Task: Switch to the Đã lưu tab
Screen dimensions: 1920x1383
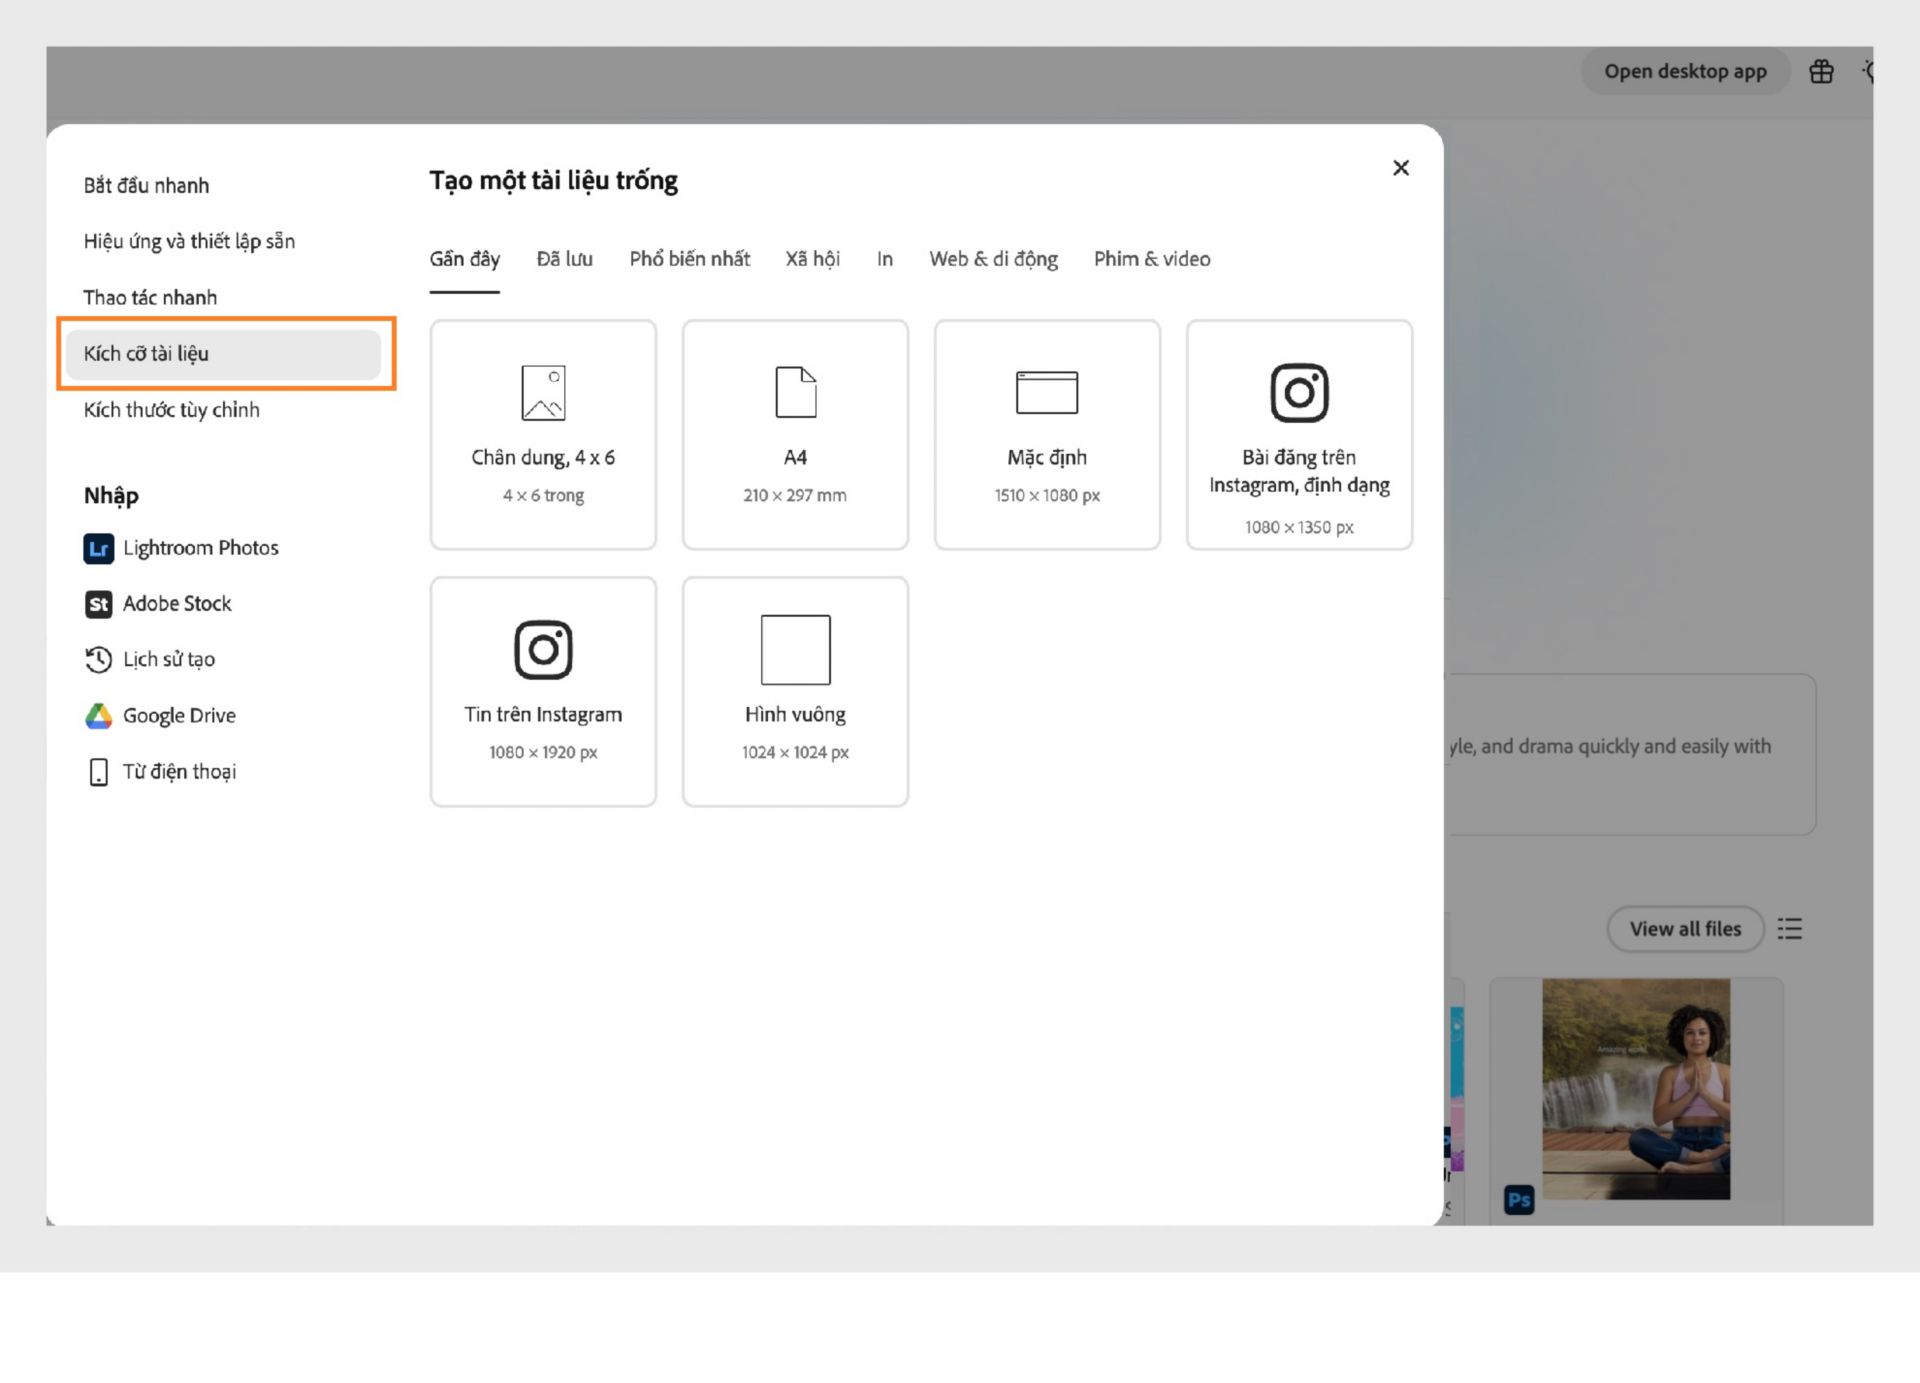Action: coord(564,259)
